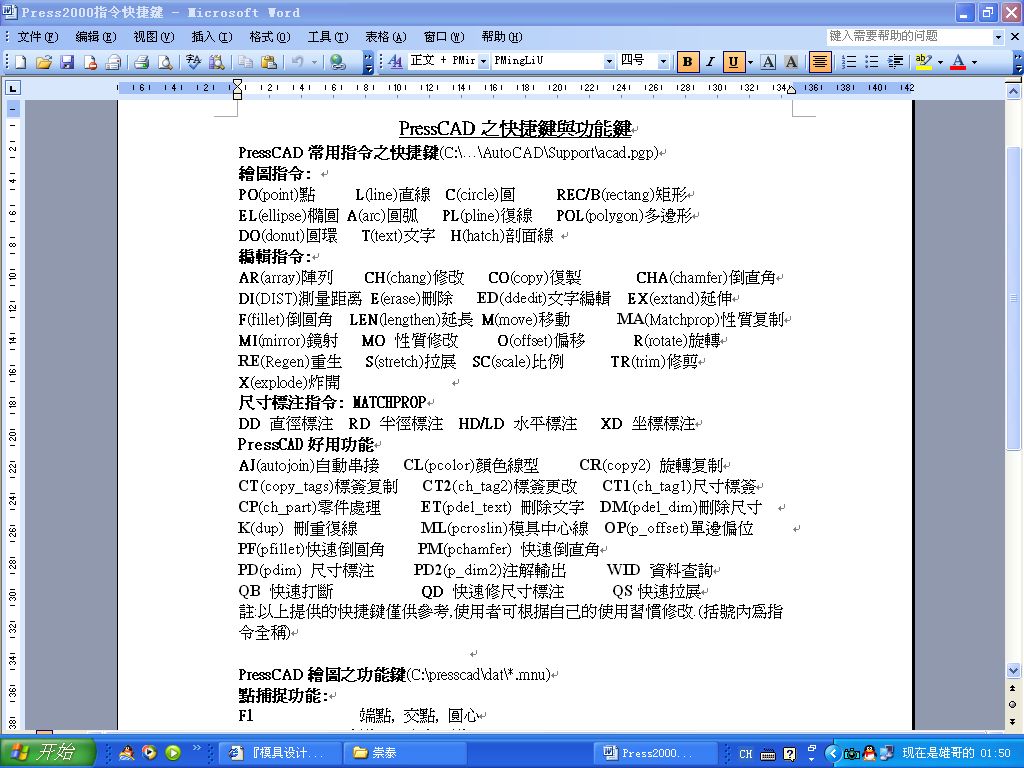Open the 插入(I) menu
Viewport: 1024px width, 768px height.
[x=212, y=37]
